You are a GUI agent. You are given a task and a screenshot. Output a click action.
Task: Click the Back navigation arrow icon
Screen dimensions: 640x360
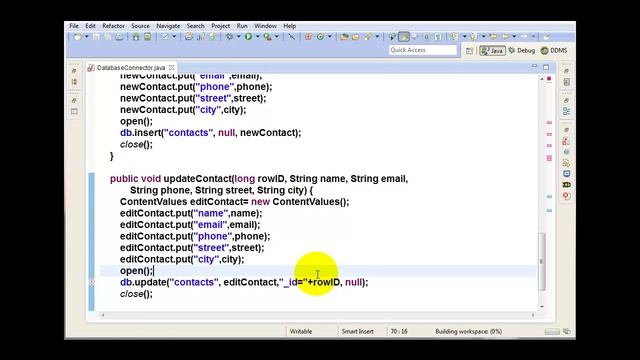click(505, 37)
